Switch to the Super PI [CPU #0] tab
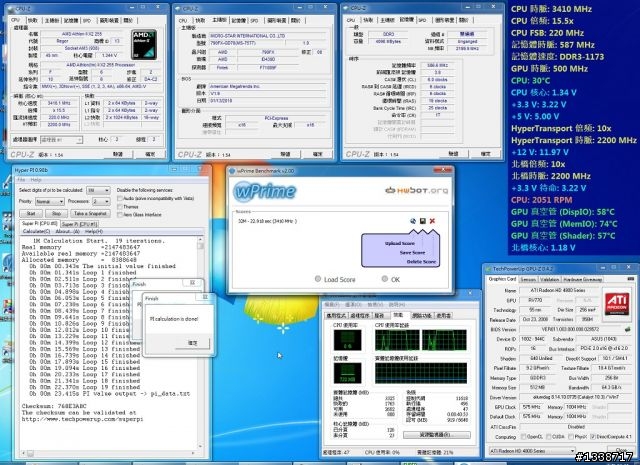The width and height of the screenshot is (640, 465). click(x=40, y=223)
